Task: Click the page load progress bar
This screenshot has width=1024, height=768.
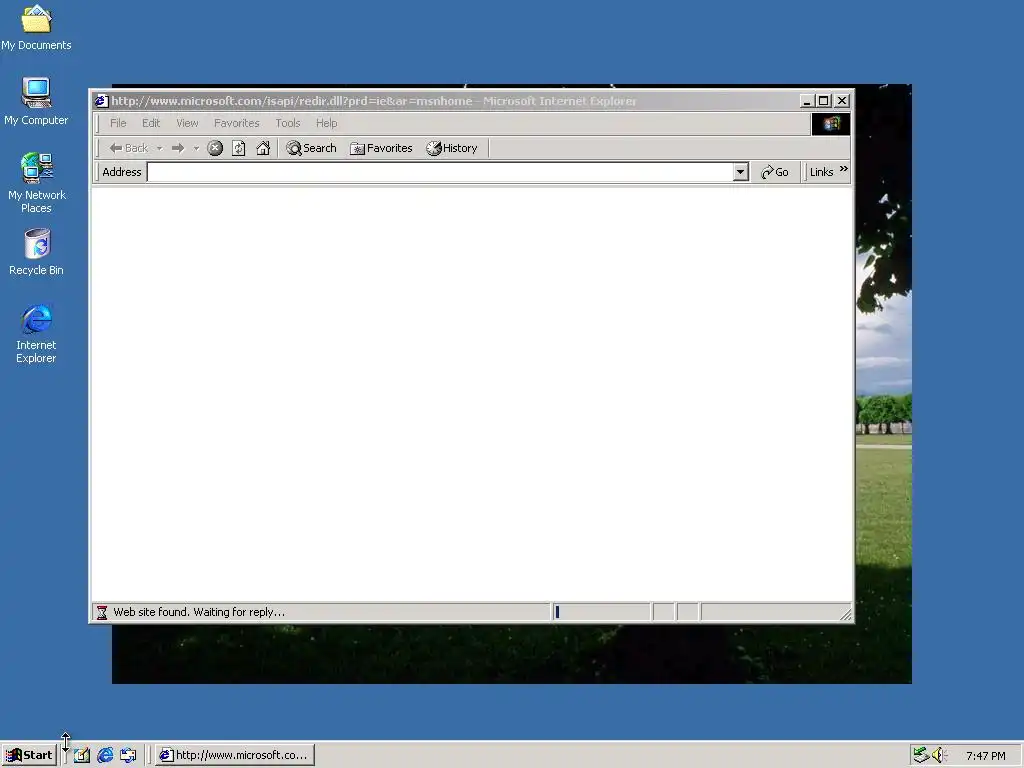Action: [601, 612]
